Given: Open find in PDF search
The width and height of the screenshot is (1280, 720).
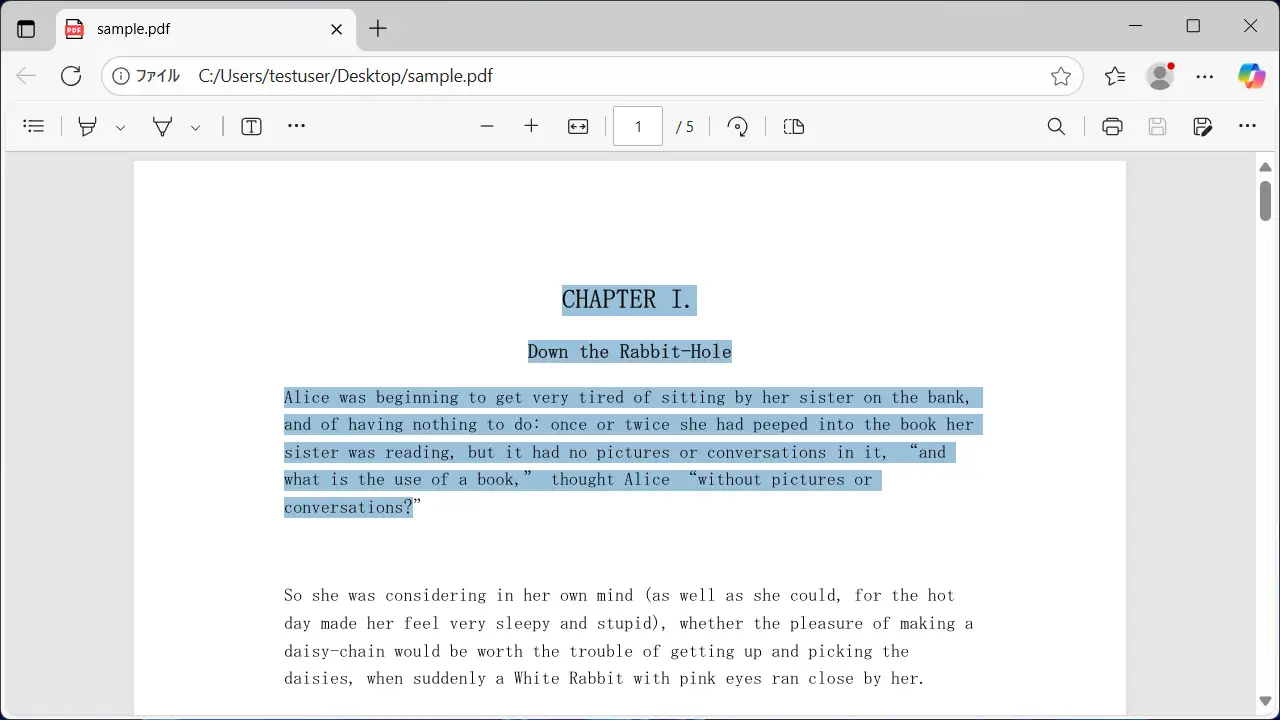Looking at the screenshot, I should pos(1056,126).
